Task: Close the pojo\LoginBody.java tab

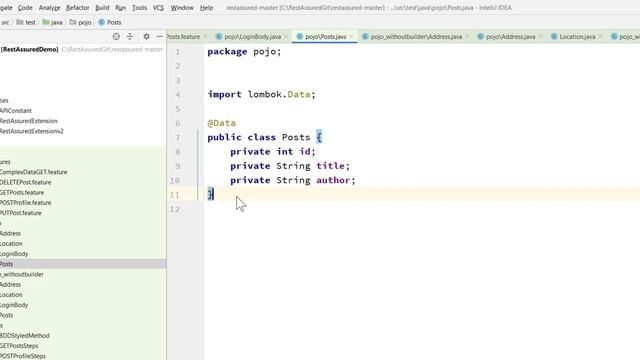Action: 286,37
